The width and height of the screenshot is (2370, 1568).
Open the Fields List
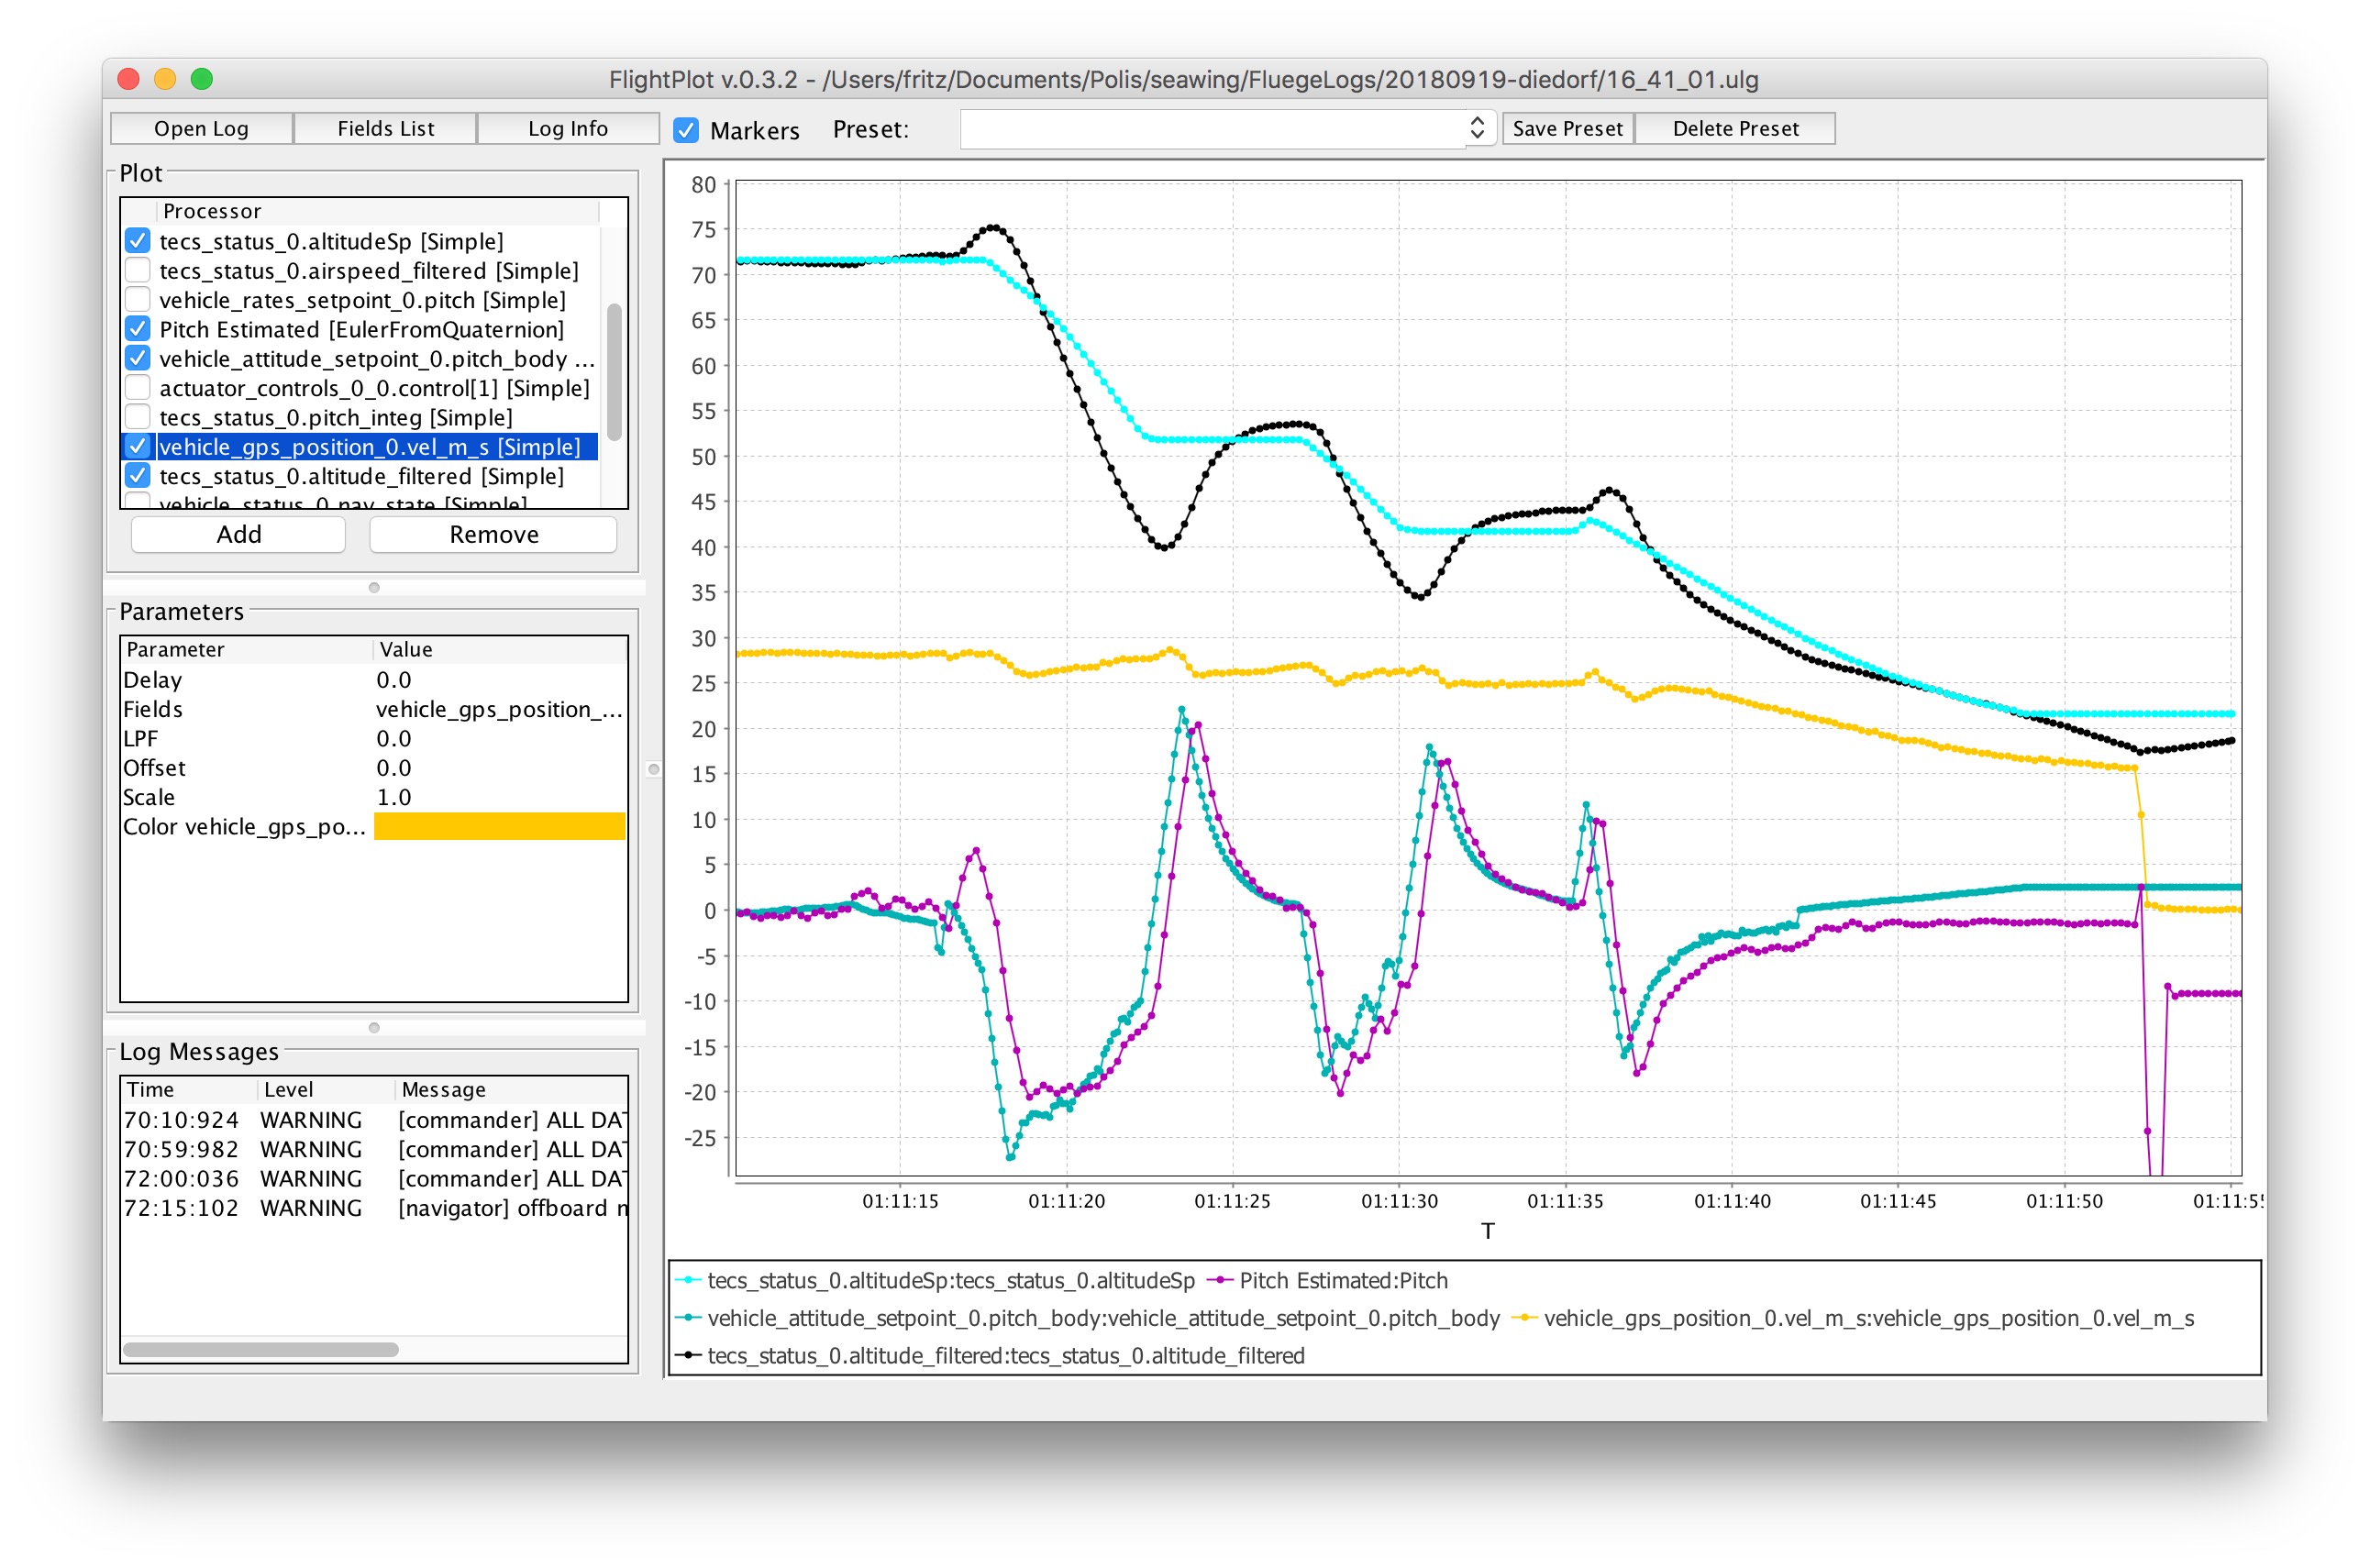(x=385, y=129)
